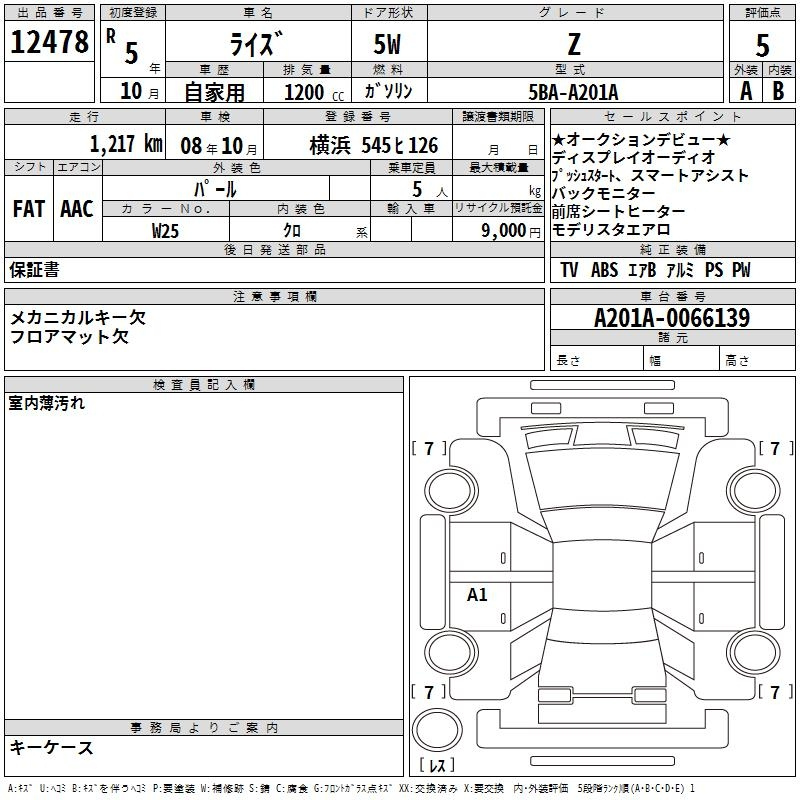
Task: Select the upper-right [7] tire marker
Action: coord(774,448)
